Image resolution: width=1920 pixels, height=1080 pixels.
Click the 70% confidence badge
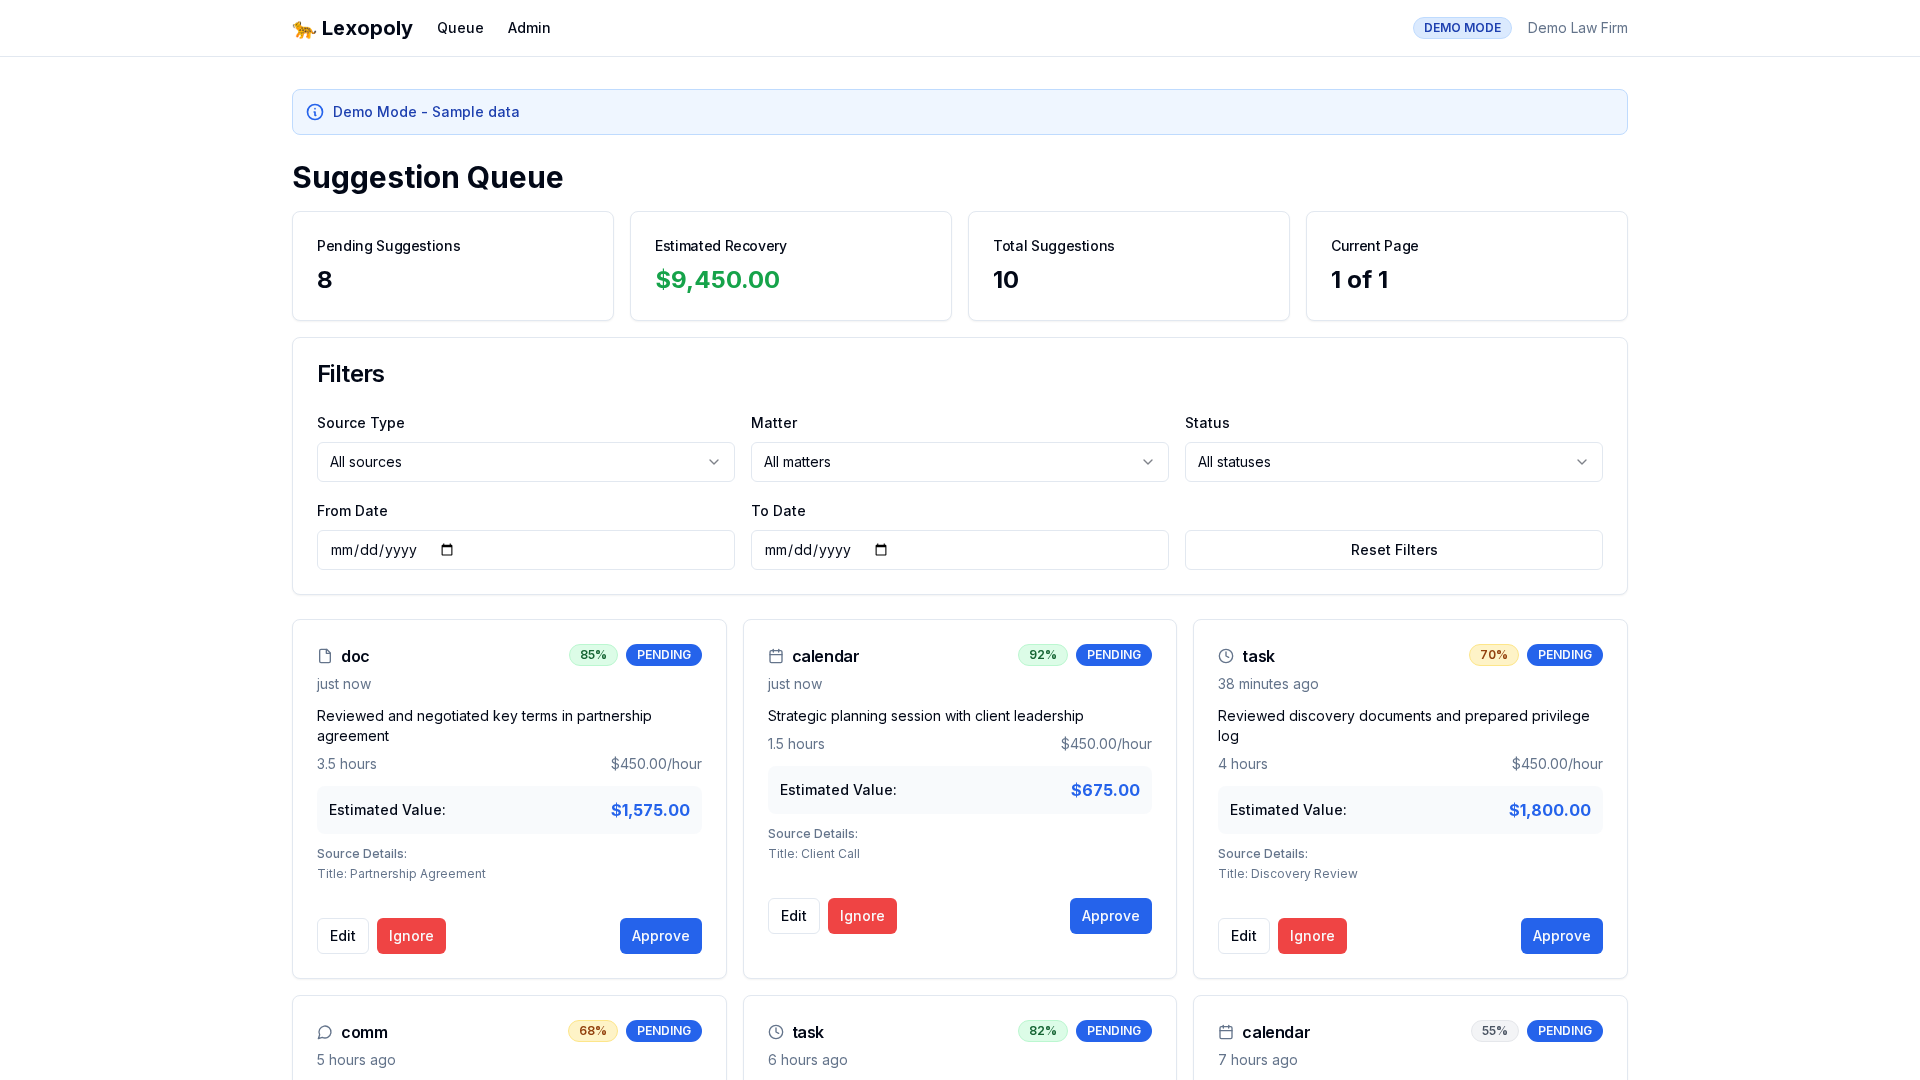click(x=1494, y=655)
